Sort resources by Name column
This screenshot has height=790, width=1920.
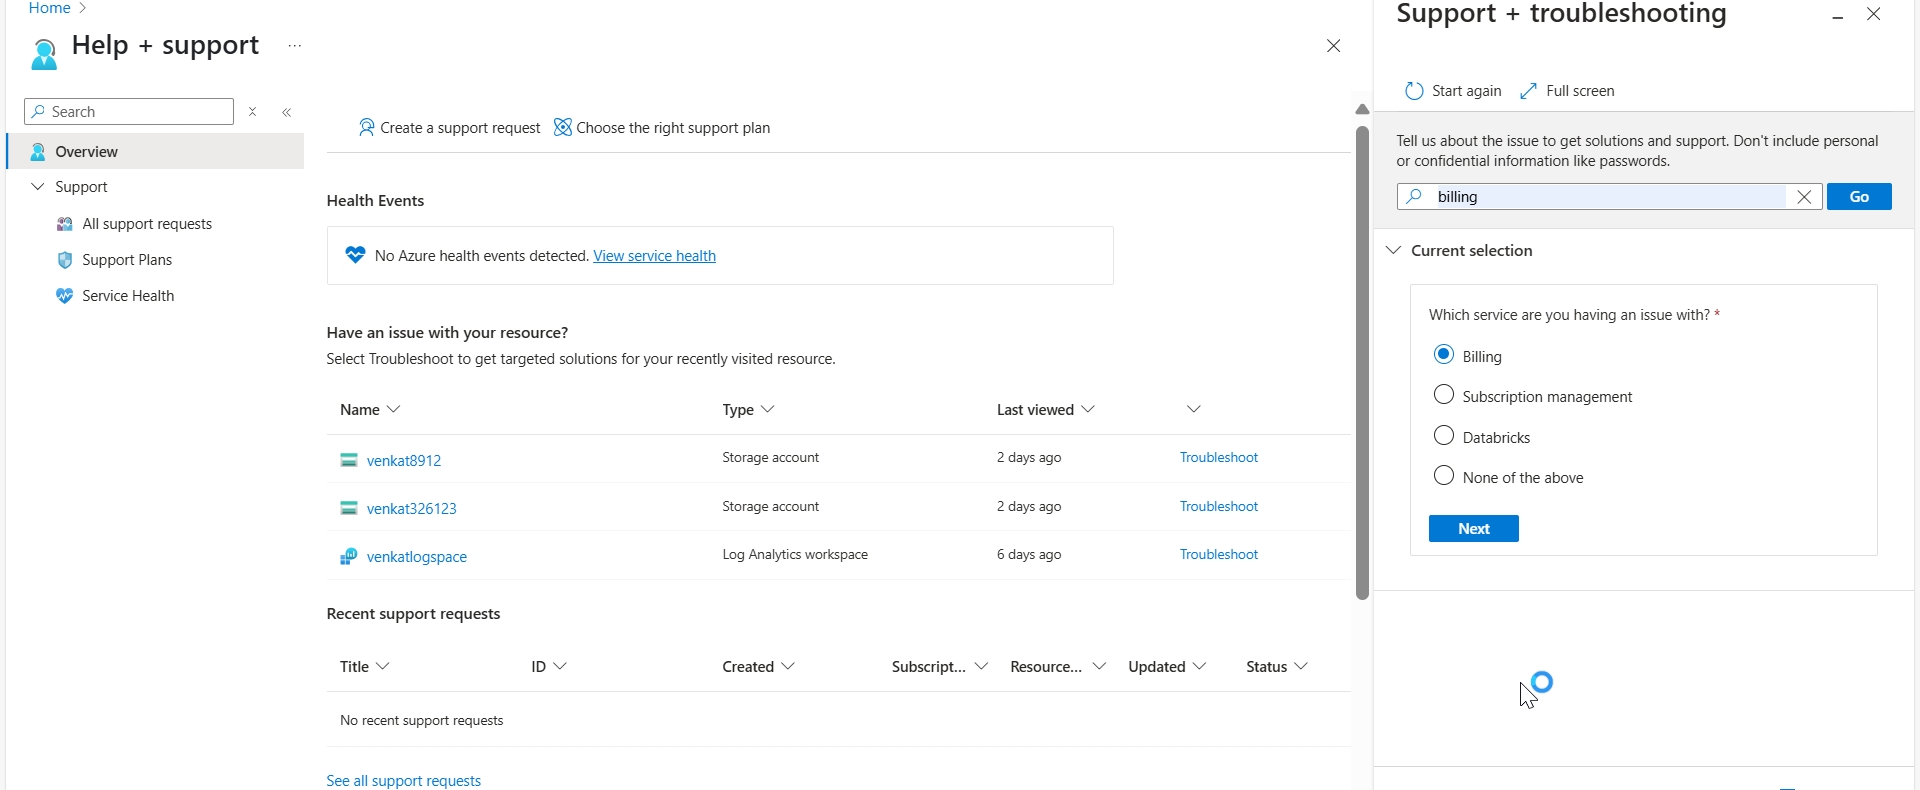[370, 410]
